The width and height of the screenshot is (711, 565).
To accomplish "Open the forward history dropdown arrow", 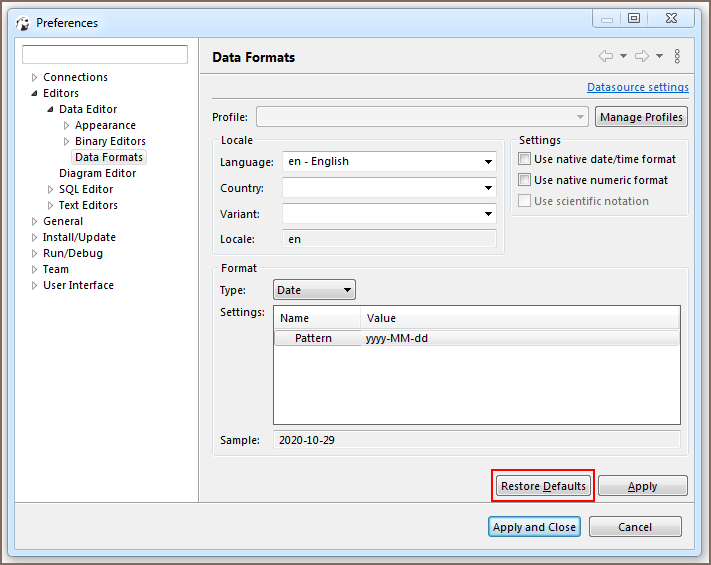I will (660, 57).
